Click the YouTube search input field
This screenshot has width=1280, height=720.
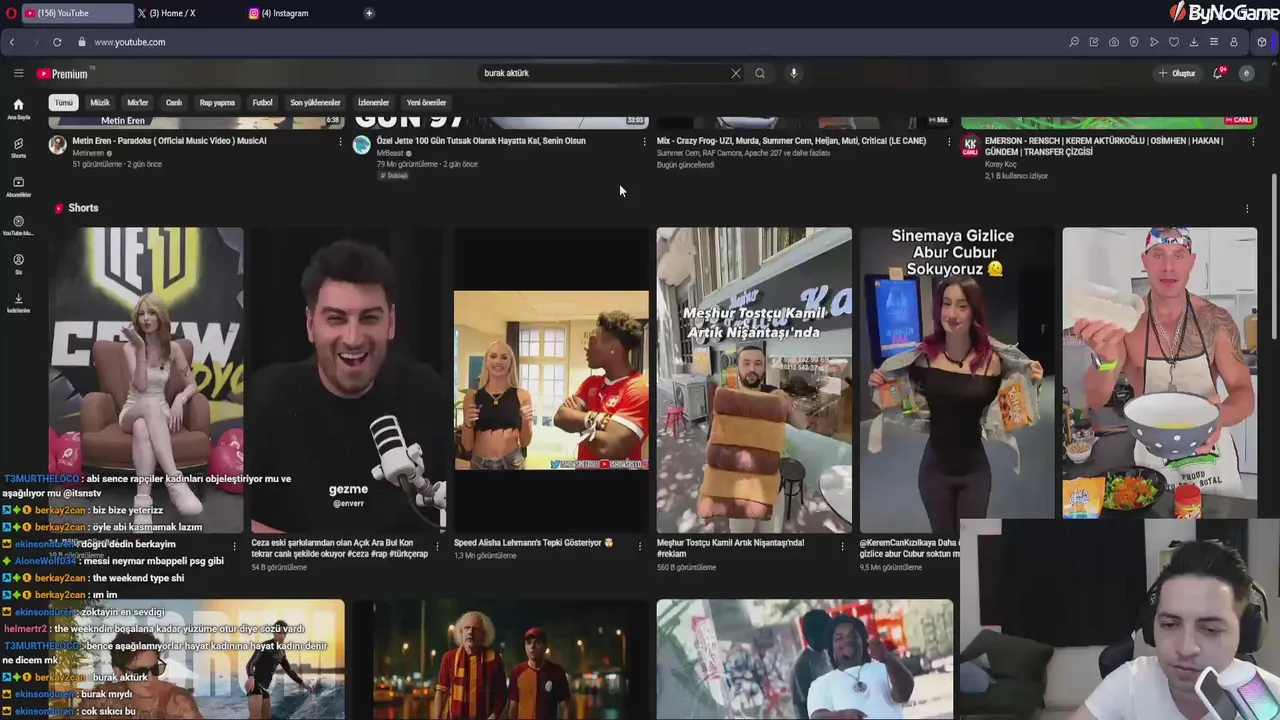tap(604, 73)
